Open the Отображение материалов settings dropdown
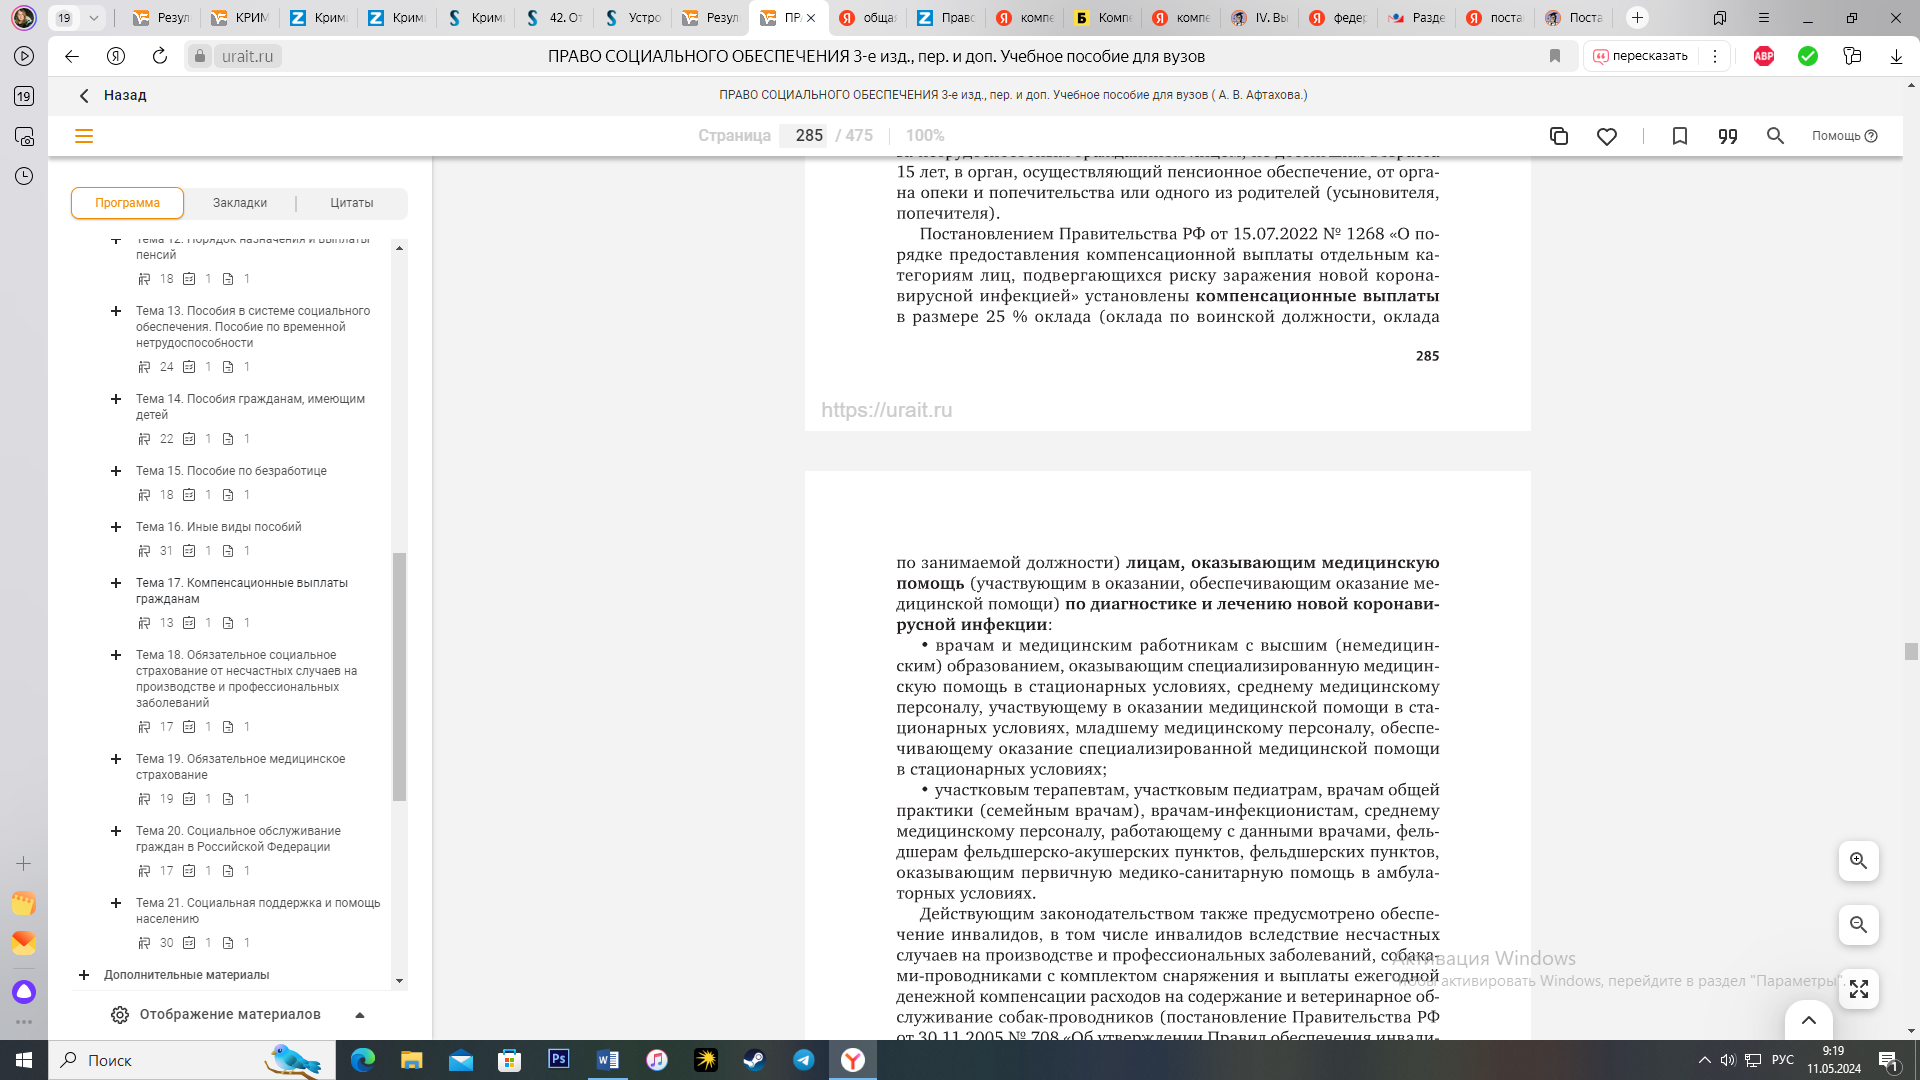The height and width of the screenshot is (1080, 1920). tap(238, 1014)
